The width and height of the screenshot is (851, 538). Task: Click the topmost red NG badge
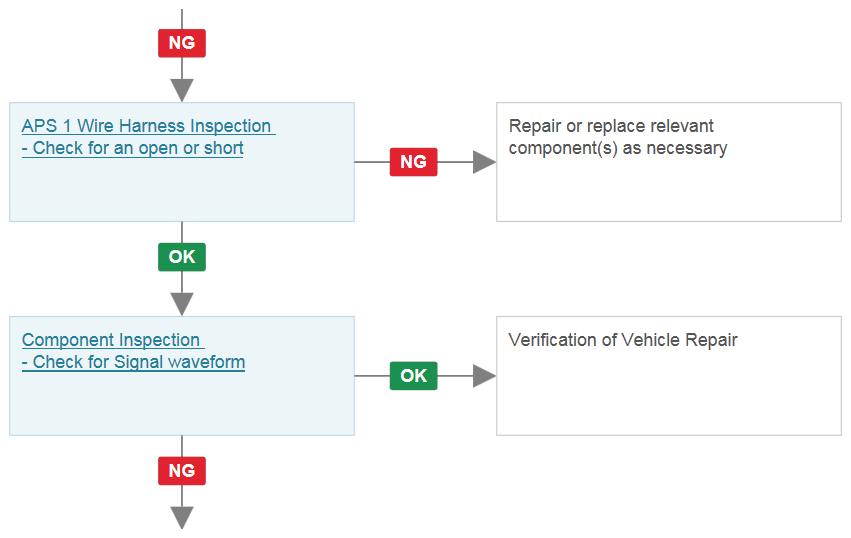click(182, 43)
